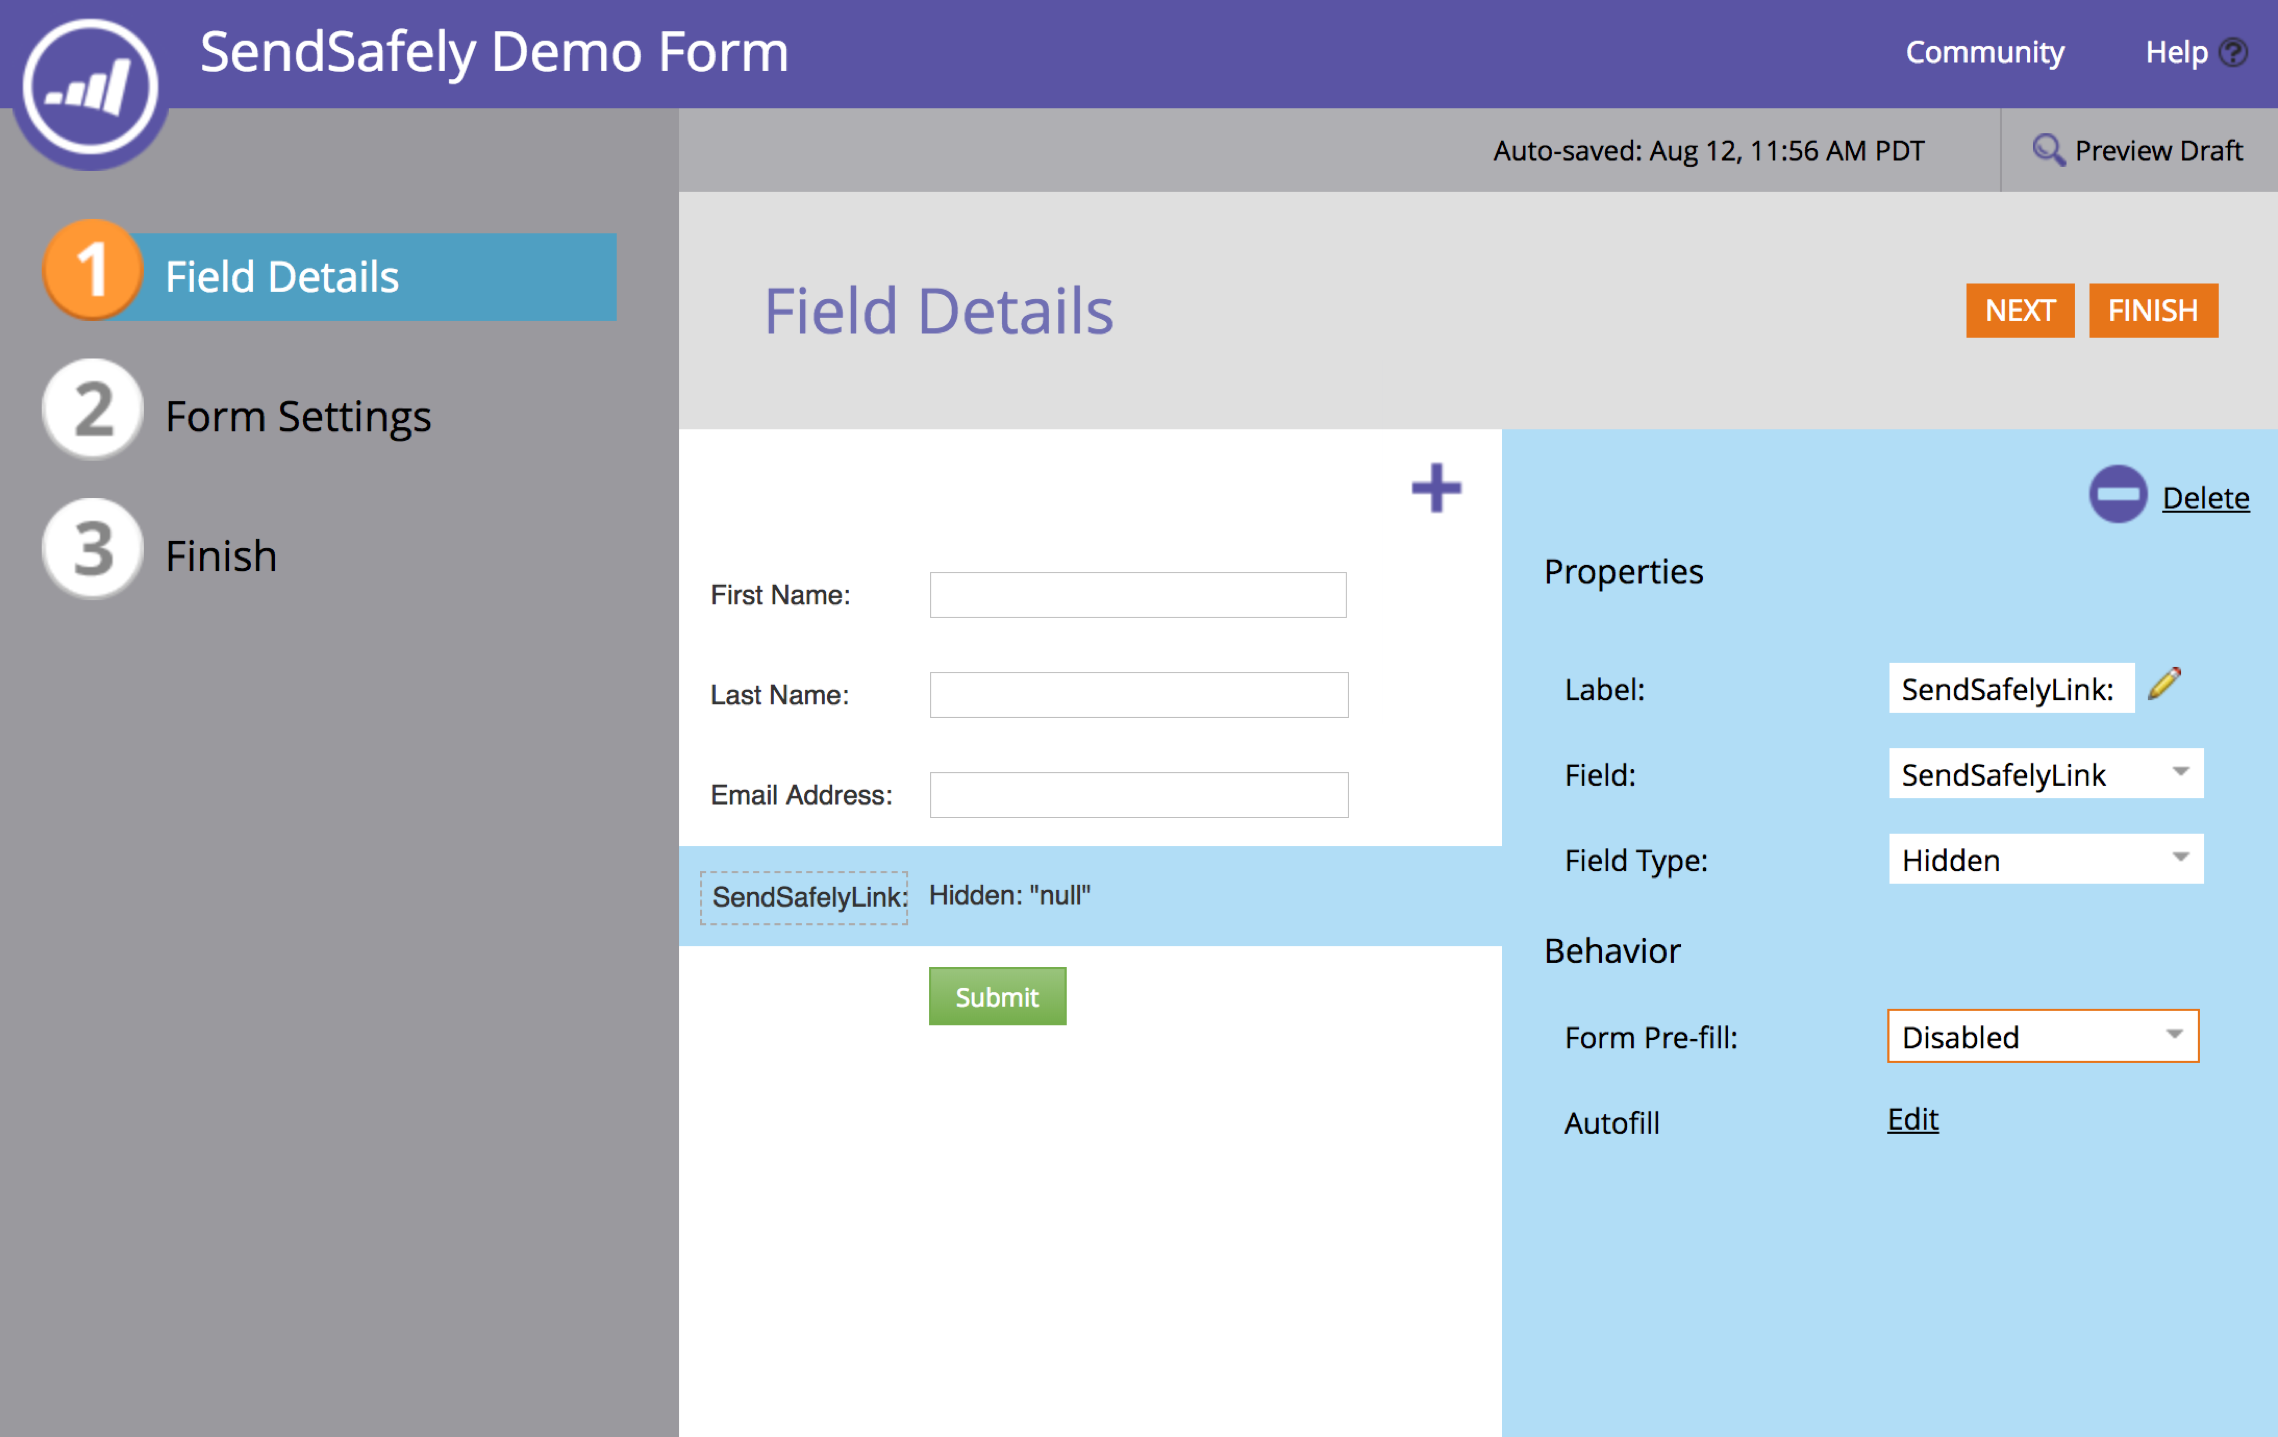Click the step 1 orange circle
Viewport: 2278px width, 1437px height.
click(x=93, y=270)
